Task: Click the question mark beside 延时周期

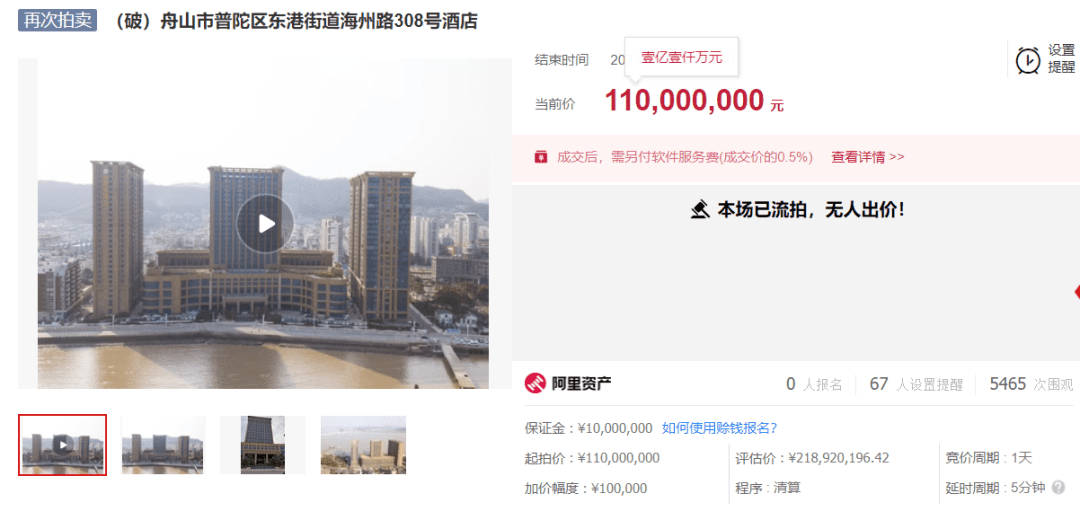Action: pos(1058,488)
